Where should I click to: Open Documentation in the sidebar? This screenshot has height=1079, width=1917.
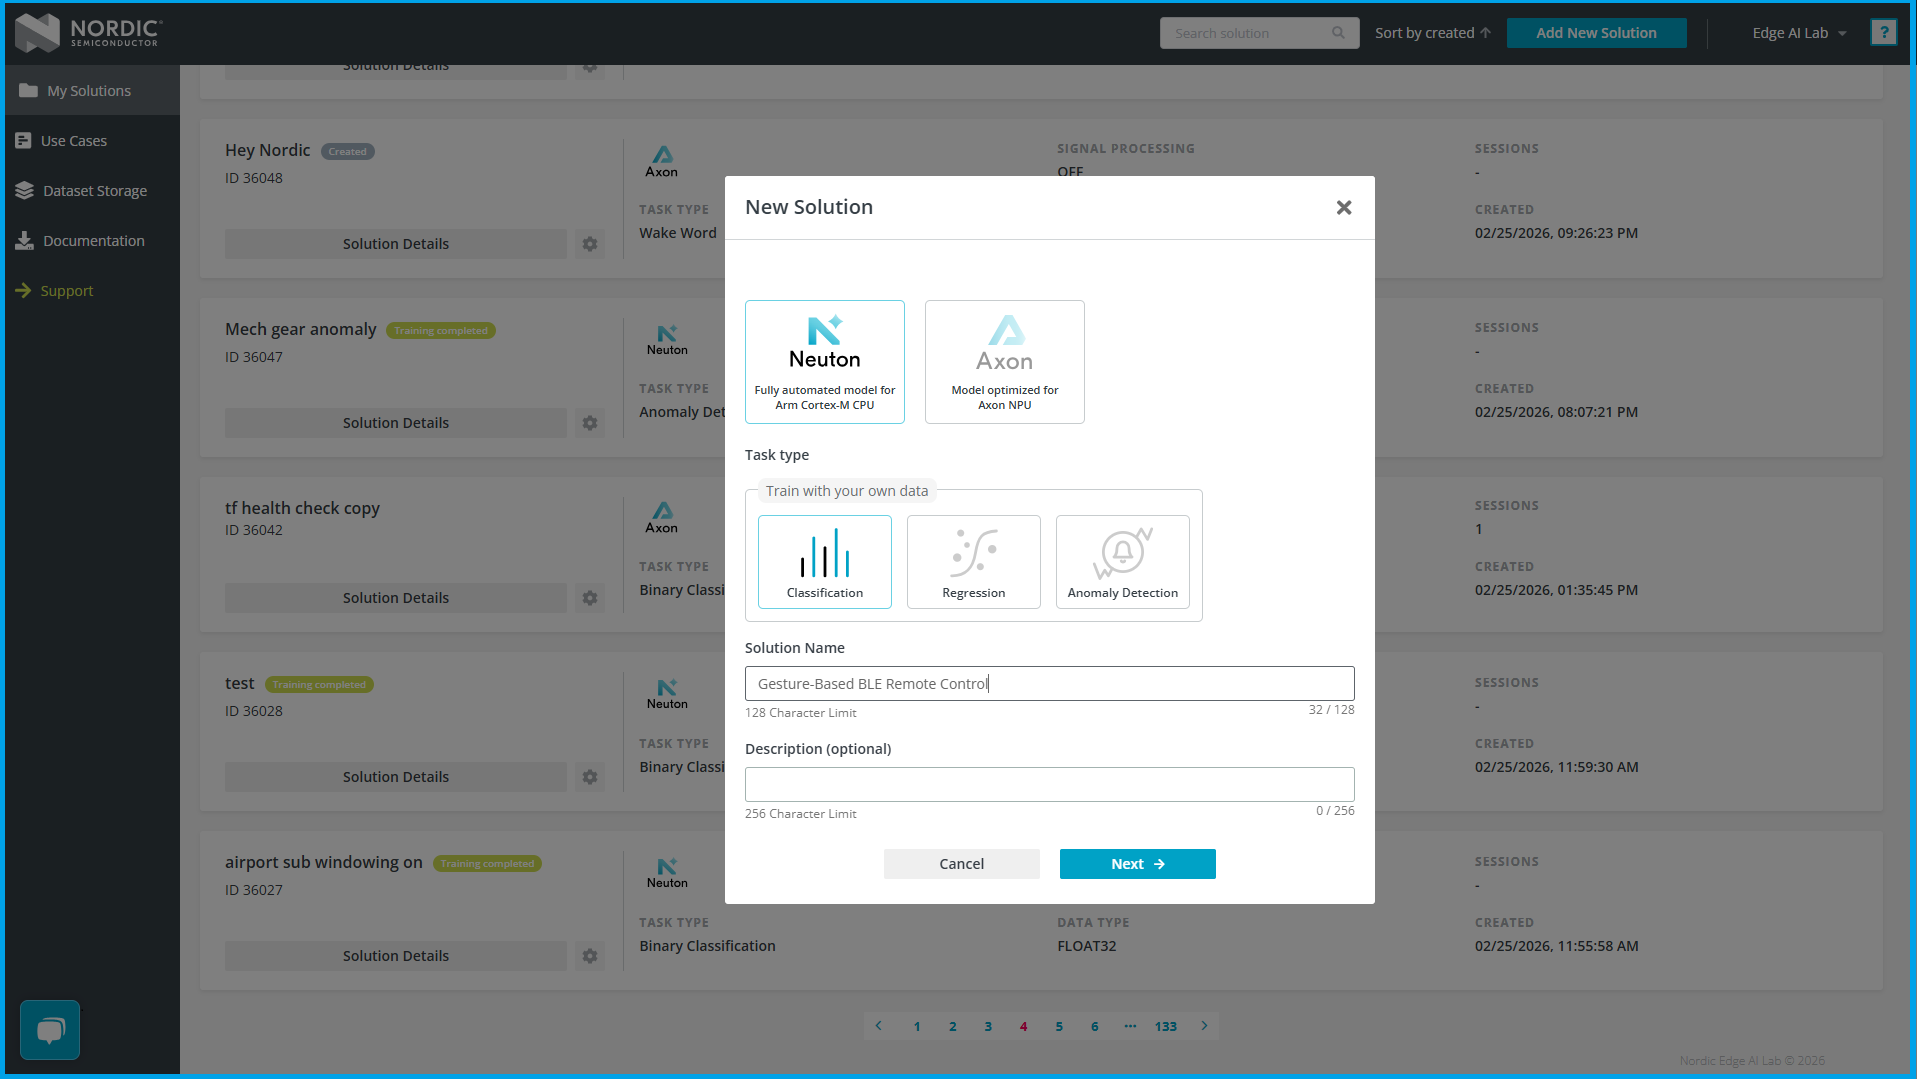click(92, 241)
